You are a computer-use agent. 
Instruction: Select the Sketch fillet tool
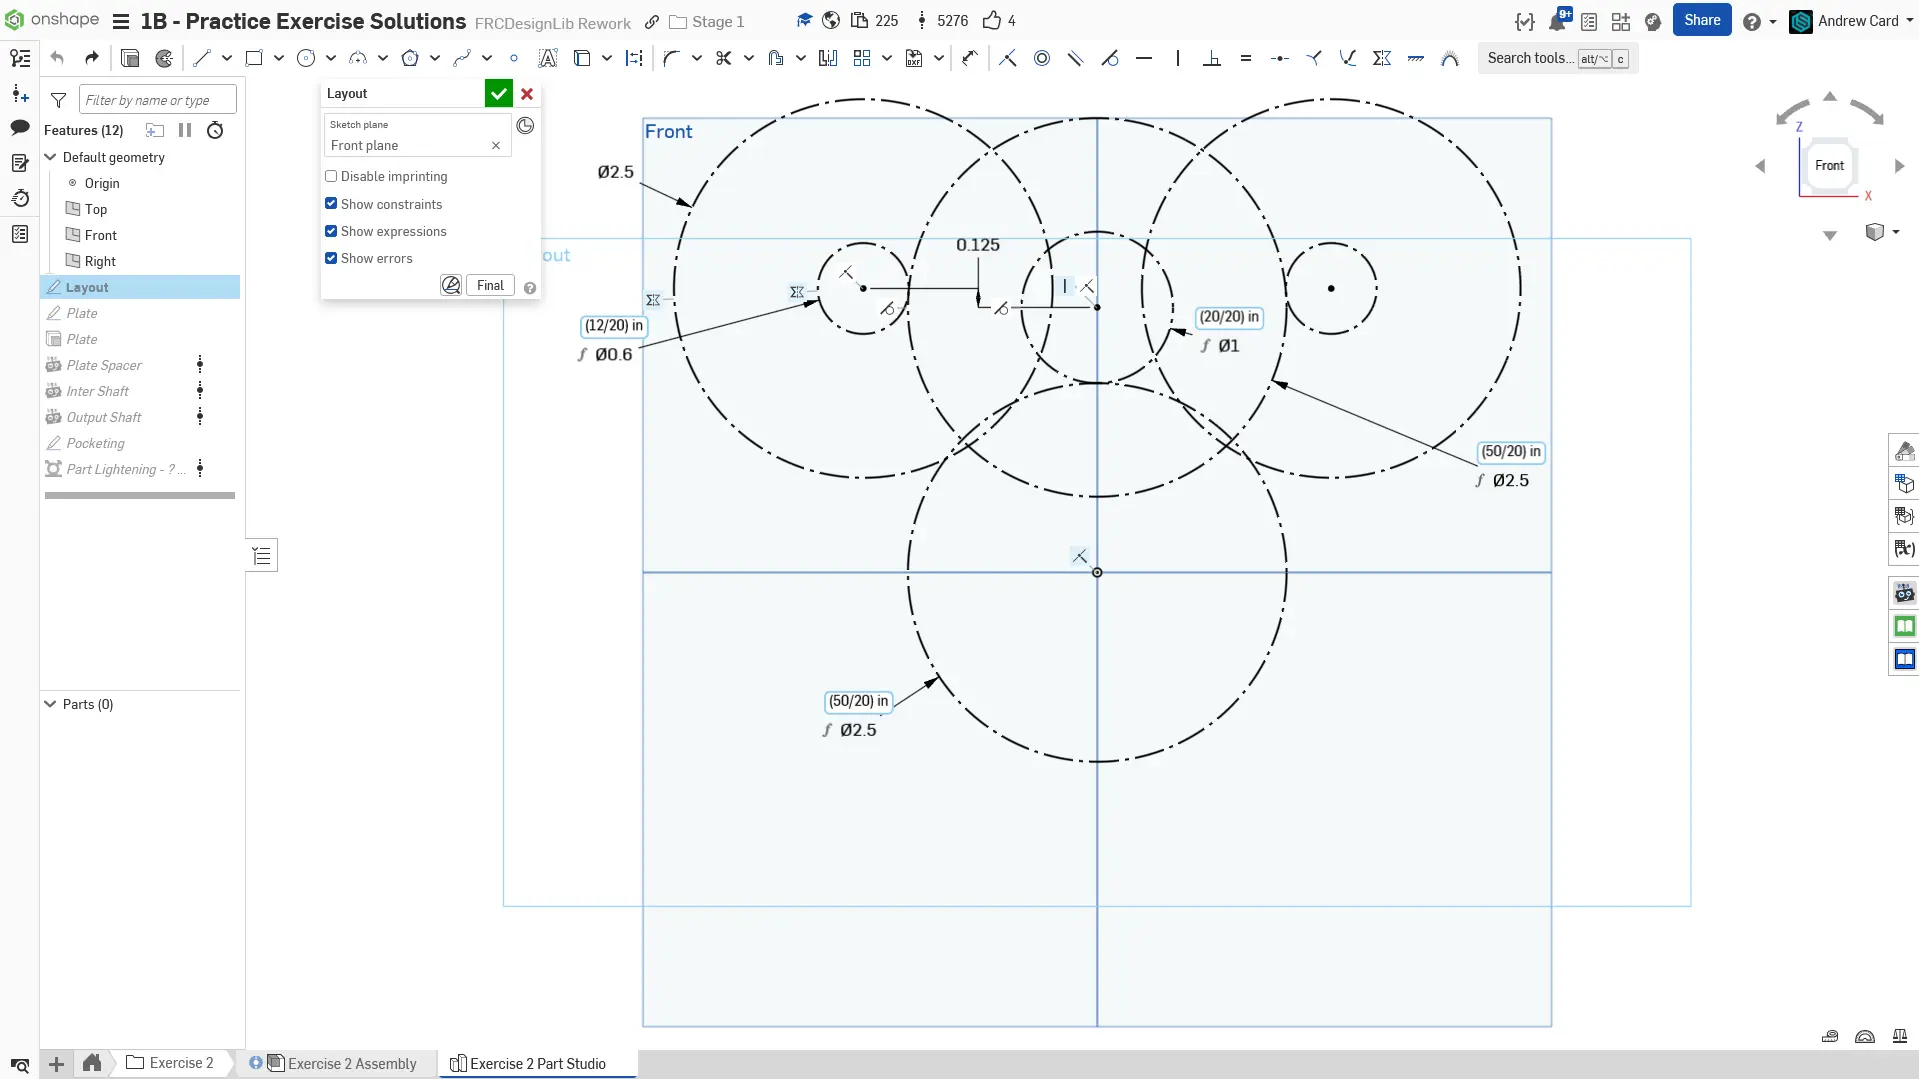click(671, 58)
